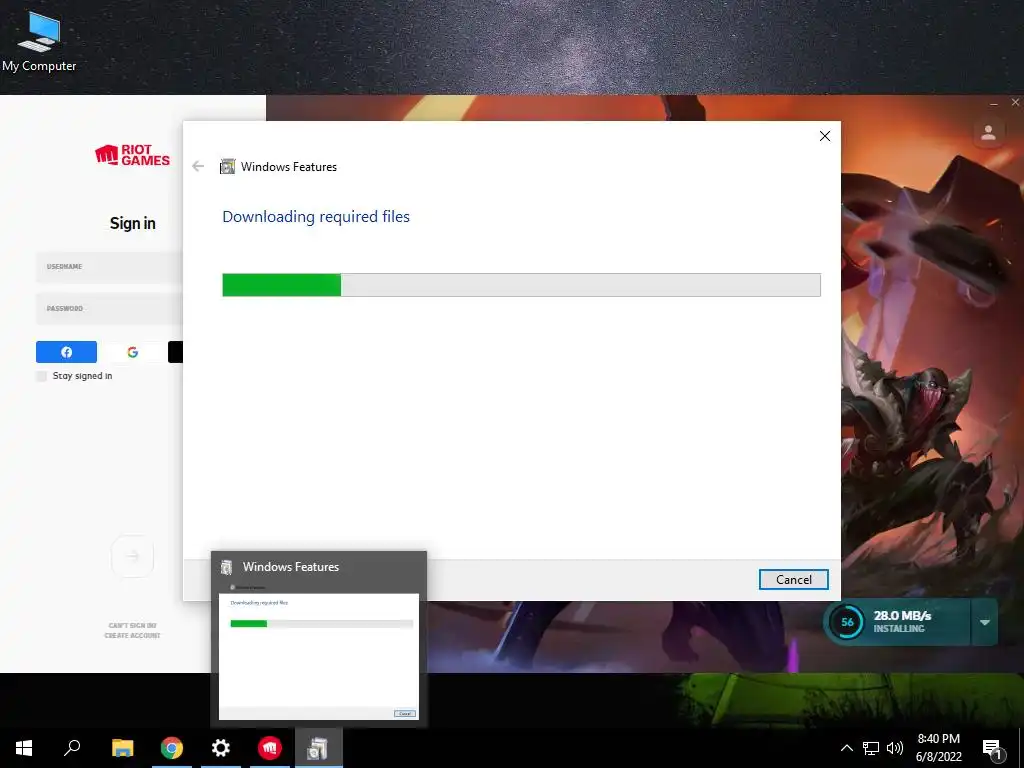
Task: Click the Windows Features taskbar preview thumbnail
Action: click(x=319, y=639)
